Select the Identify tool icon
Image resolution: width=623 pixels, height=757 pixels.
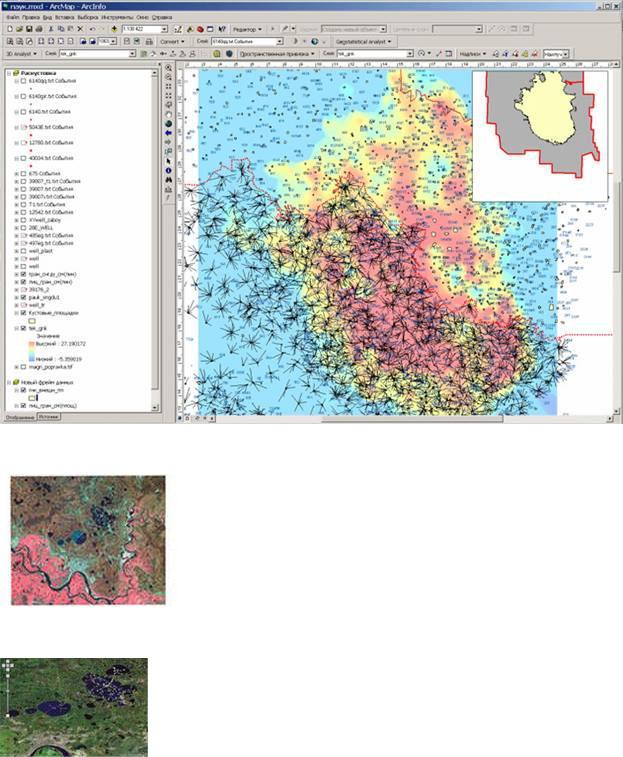point(169,170)
